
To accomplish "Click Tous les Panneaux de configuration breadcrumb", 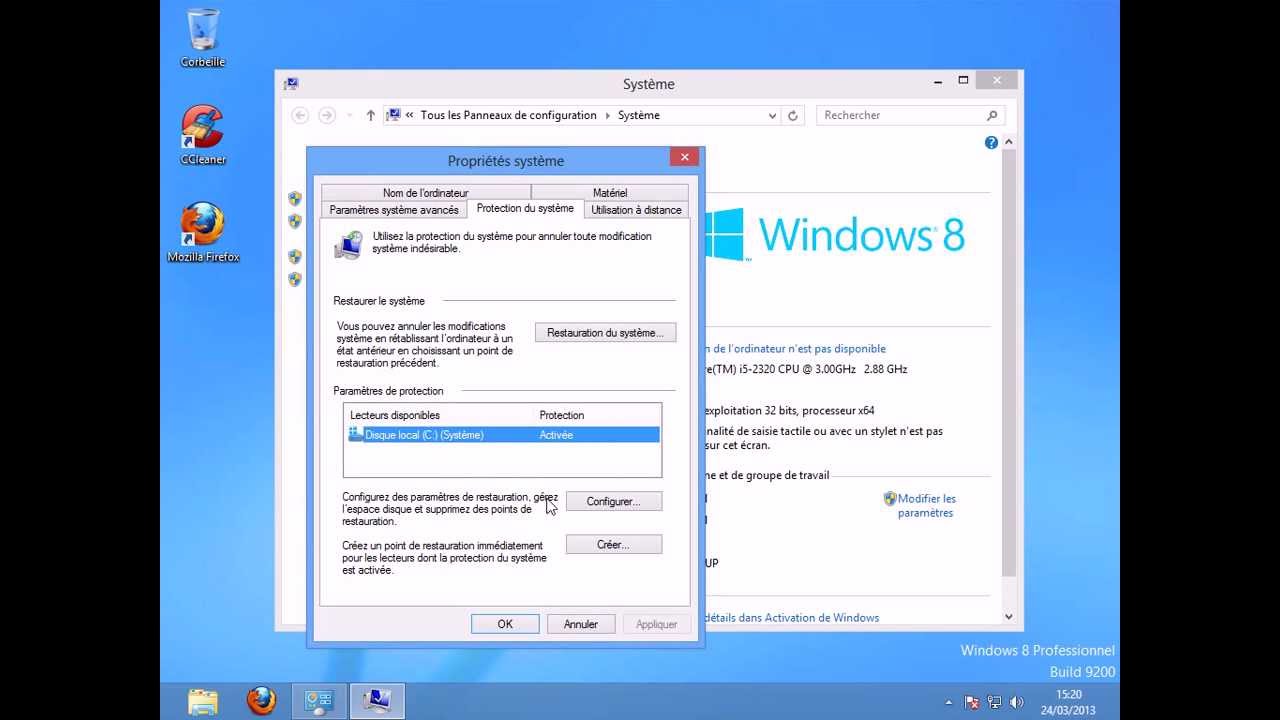I will click(x=508, y=115).
